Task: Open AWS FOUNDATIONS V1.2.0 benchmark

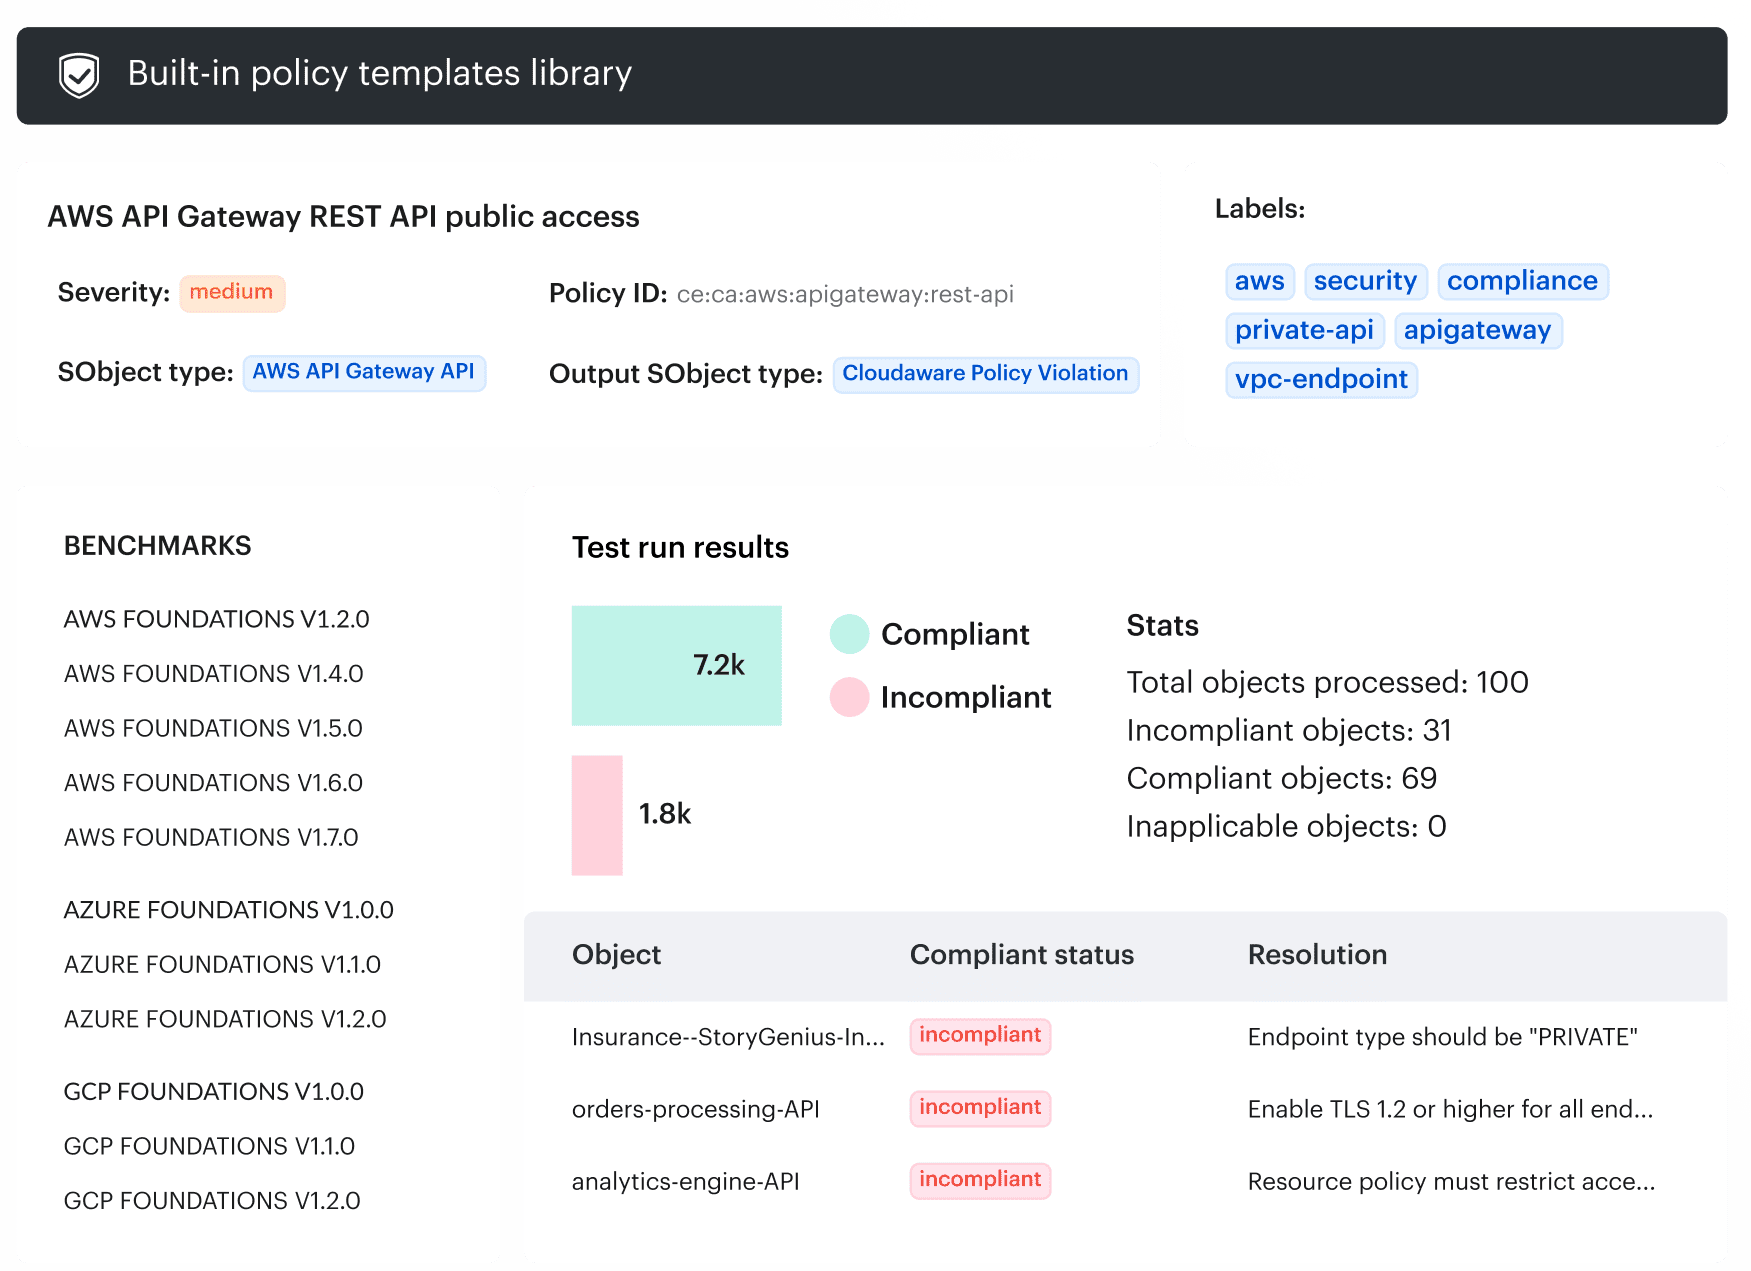Action: point(216,619)
